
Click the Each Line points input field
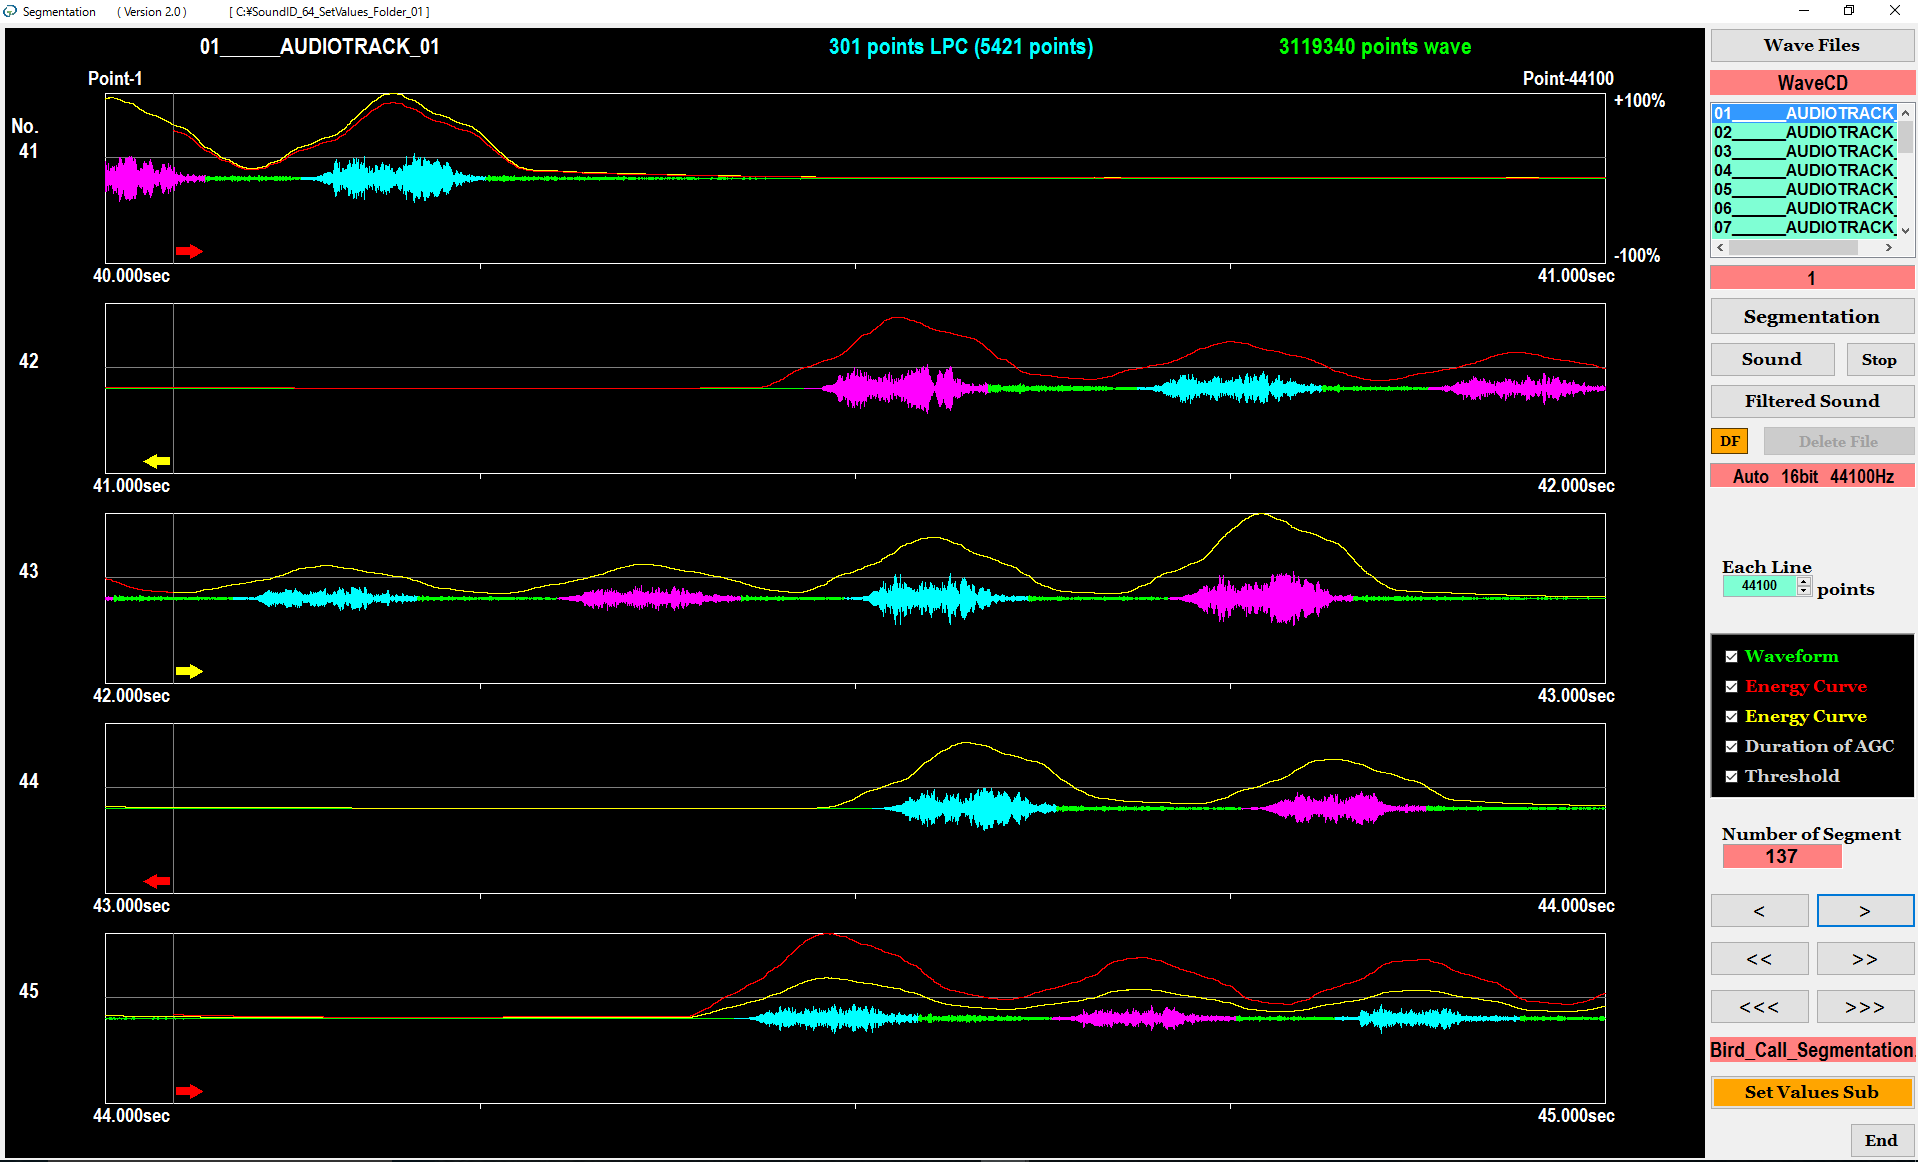(1759, 587)
